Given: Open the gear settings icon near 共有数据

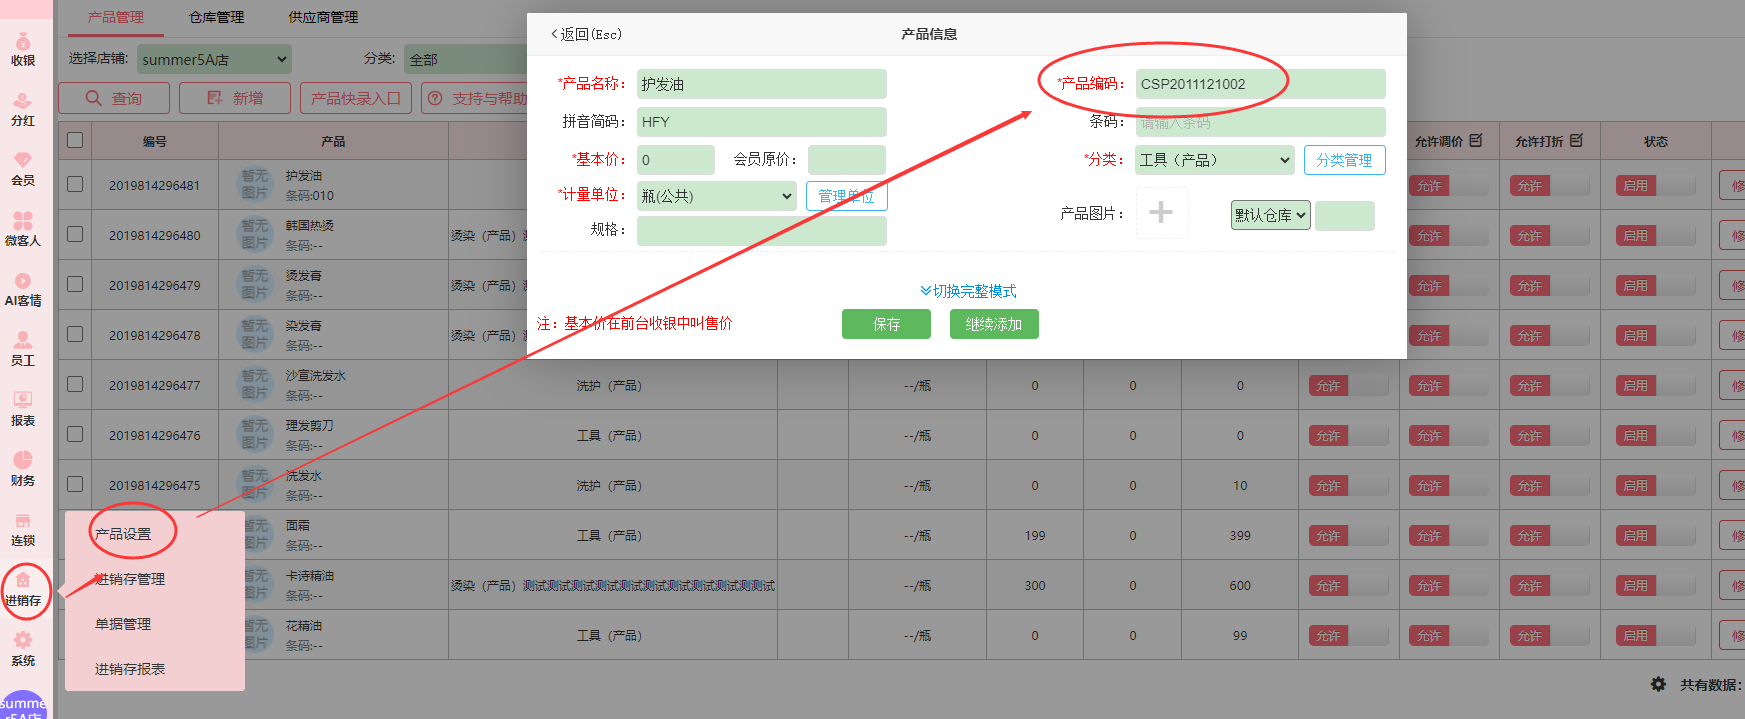Looking at the screenshot, I should tap(1658, 684).
